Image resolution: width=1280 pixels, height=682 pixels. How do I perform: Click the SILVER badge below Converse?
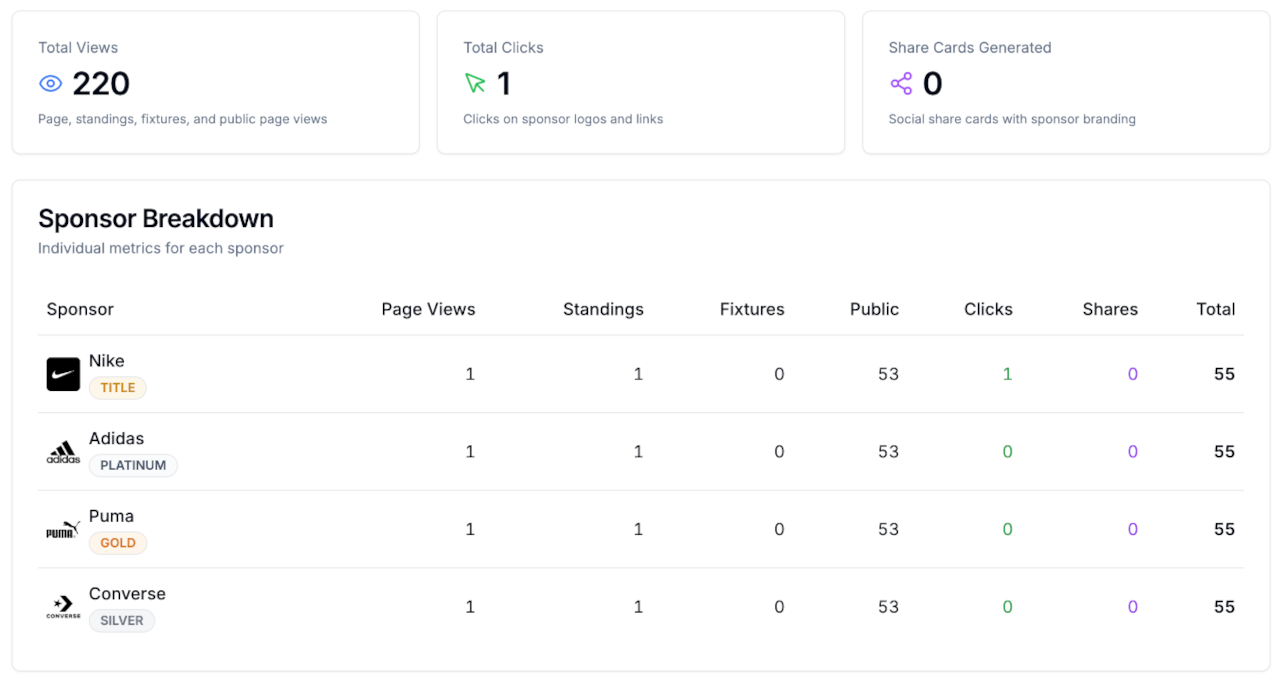click(x=121, y=620)
